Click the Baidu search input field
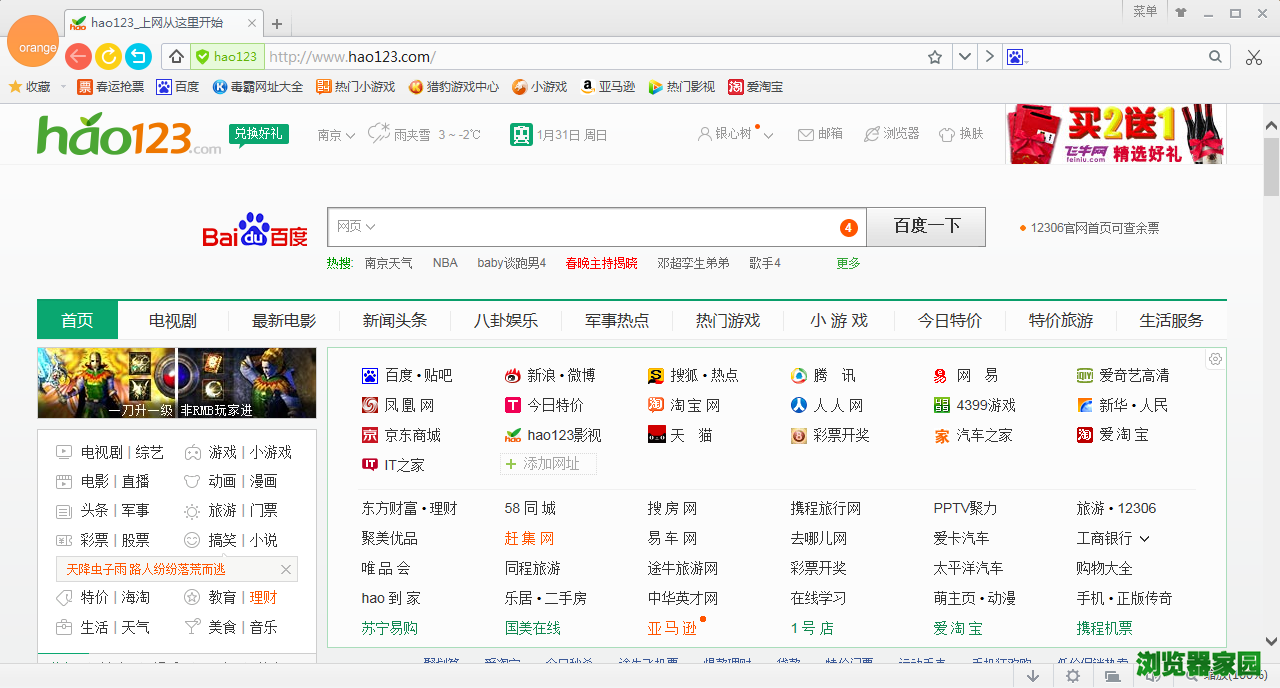Screen dimensions: 1280x688 tap(600, 227)
